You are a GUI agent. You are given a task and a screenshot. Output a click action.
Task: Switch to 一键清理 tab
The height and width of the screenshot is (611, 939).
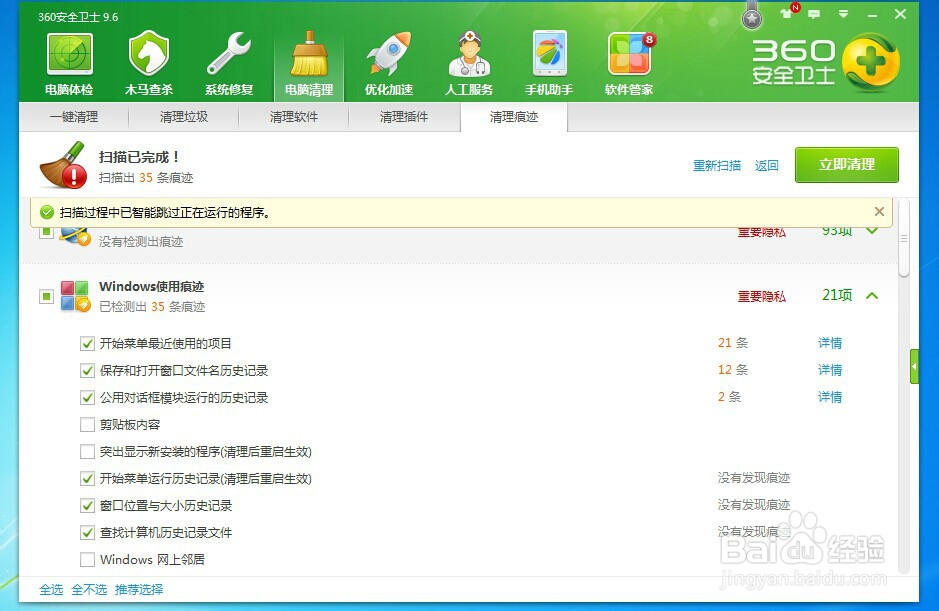tap(74, 117)
